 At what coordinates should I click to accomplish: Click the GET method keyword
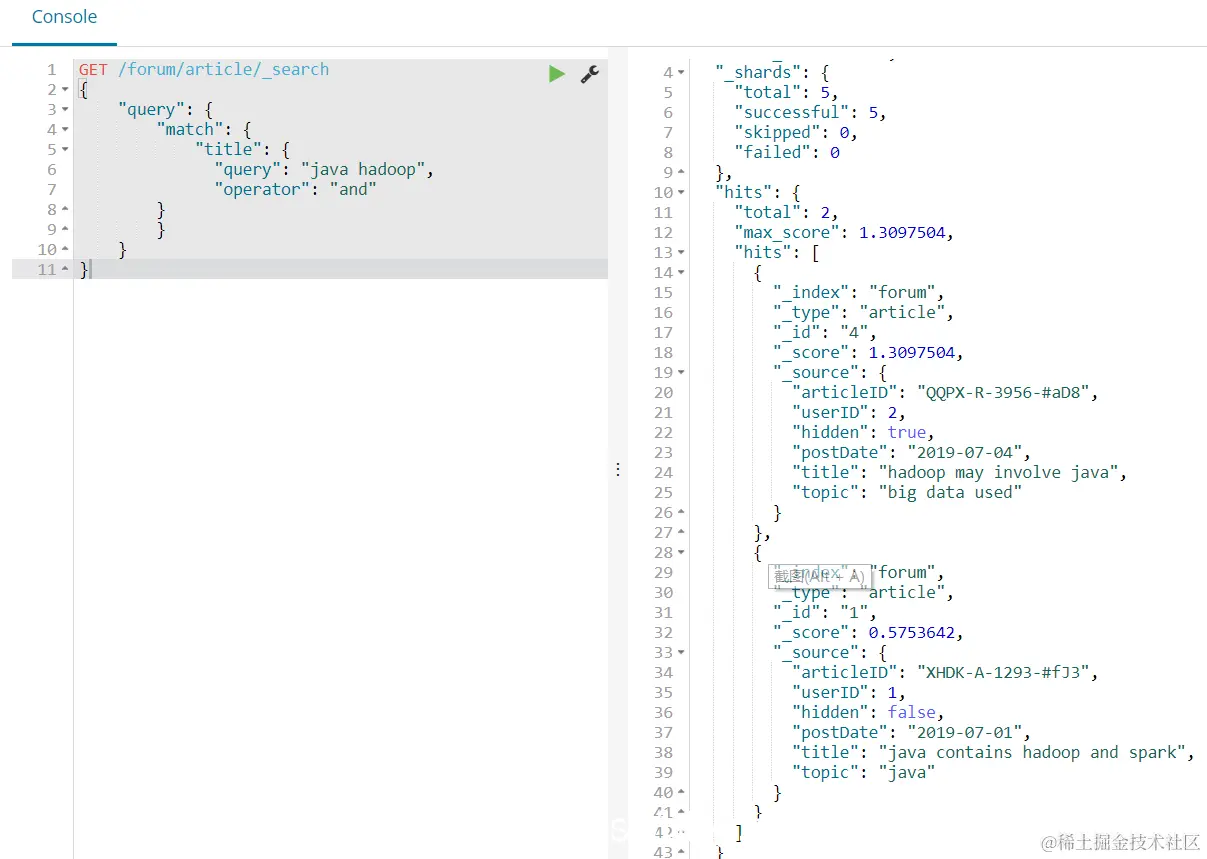[93, 70]
